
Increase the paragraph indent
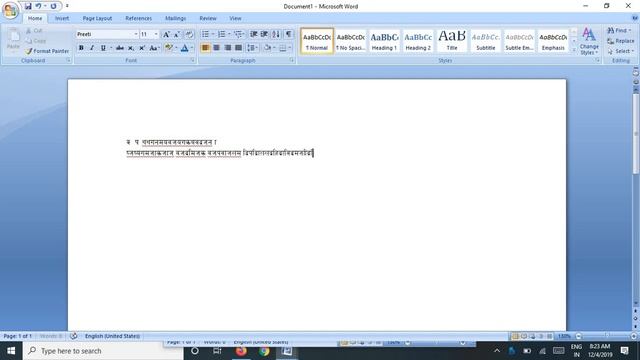[x=264, y=34]
